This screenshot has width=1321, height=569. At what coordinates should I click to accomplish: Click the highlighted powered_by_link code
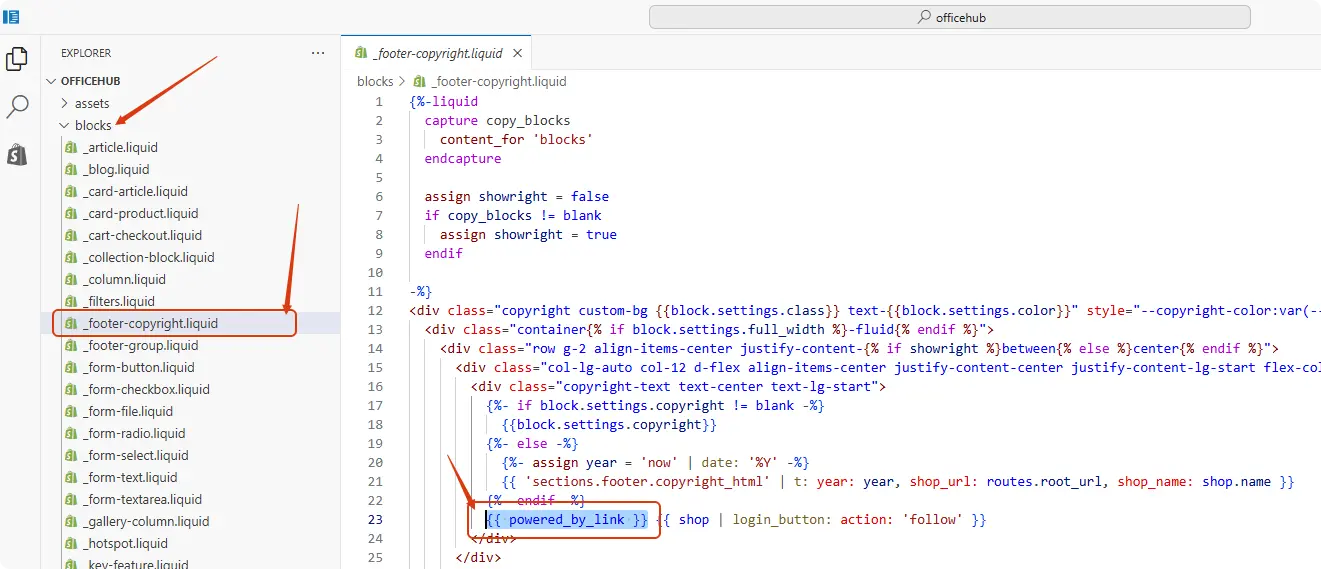pyautogui.click(x=567, y=519)
